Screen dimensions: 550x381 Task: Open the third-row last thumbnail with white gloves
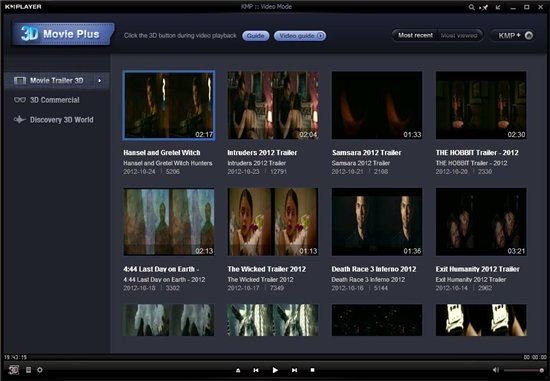pyautogui.click(x=481, y=320)
